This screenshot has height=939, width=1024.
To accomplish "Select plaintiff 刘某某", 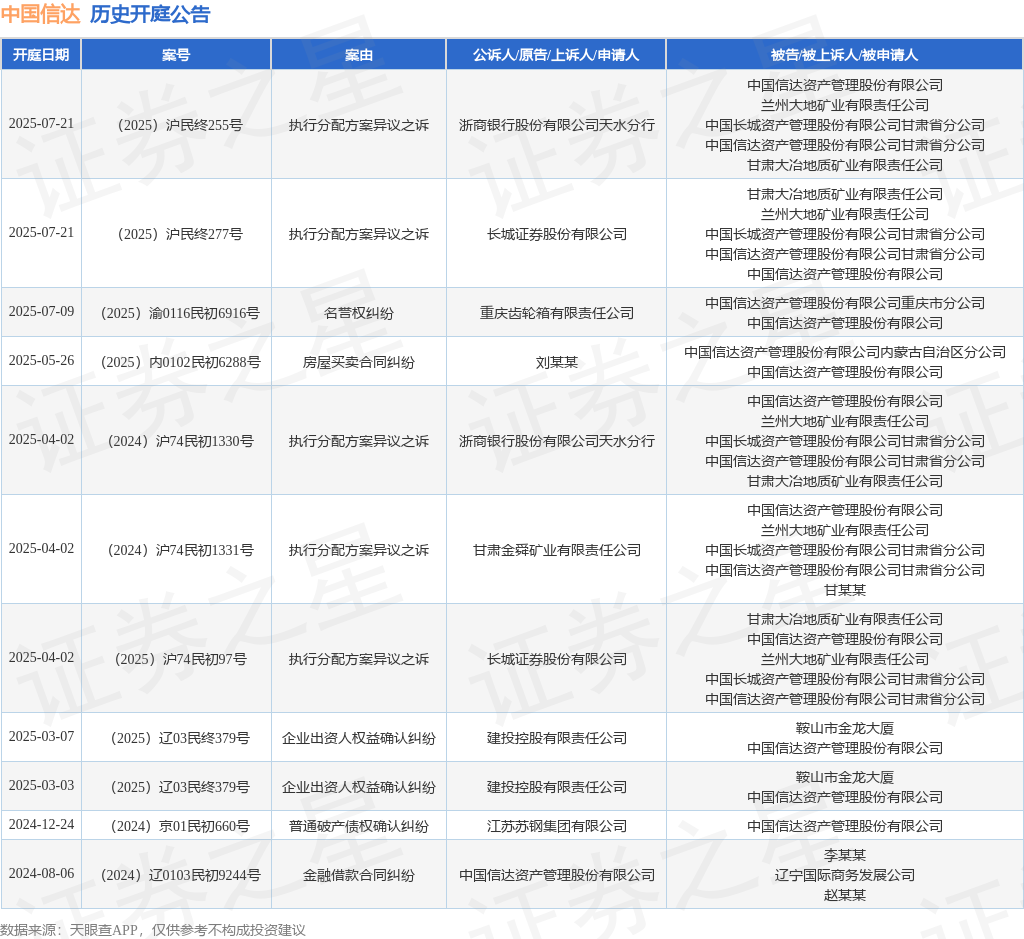I will pos(556,362).
